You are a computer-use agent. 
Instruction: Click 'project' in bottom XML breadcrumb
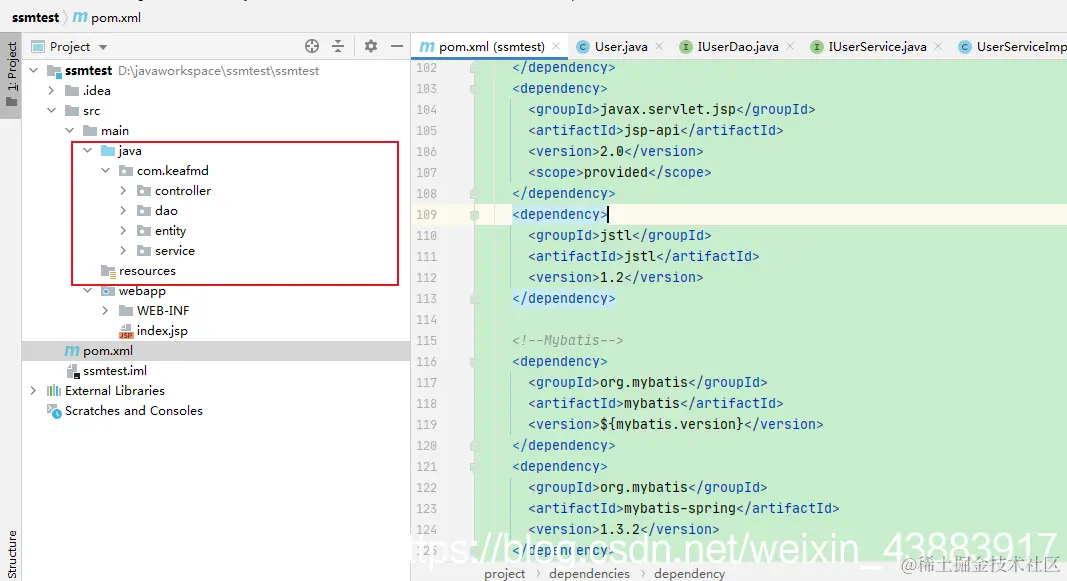click(504, 574)
